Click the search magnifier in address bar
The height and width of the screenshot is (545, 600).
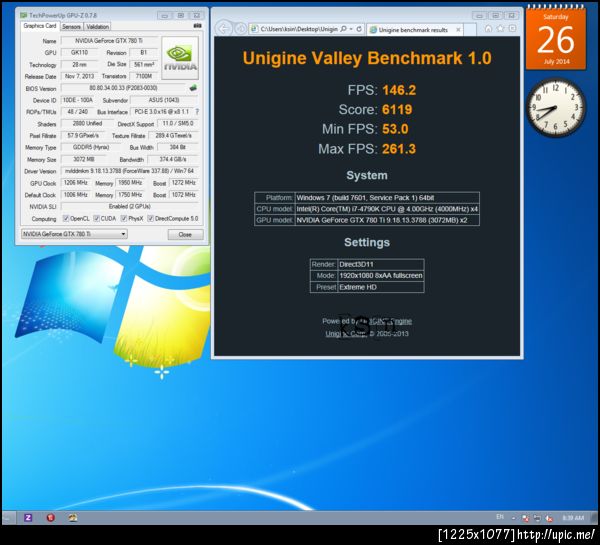343,29
